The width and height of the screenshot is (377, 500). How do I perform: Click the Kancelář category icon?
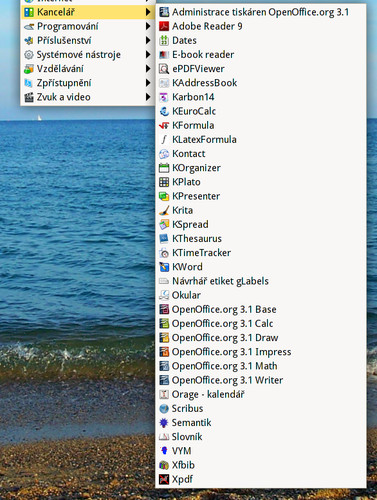pos(29,12)
